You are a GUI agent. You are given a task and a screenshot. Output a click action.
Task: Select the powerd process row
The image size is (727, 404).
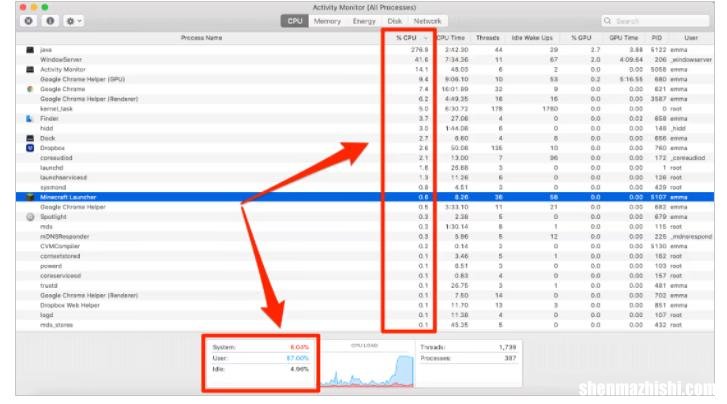coord(365,266)
